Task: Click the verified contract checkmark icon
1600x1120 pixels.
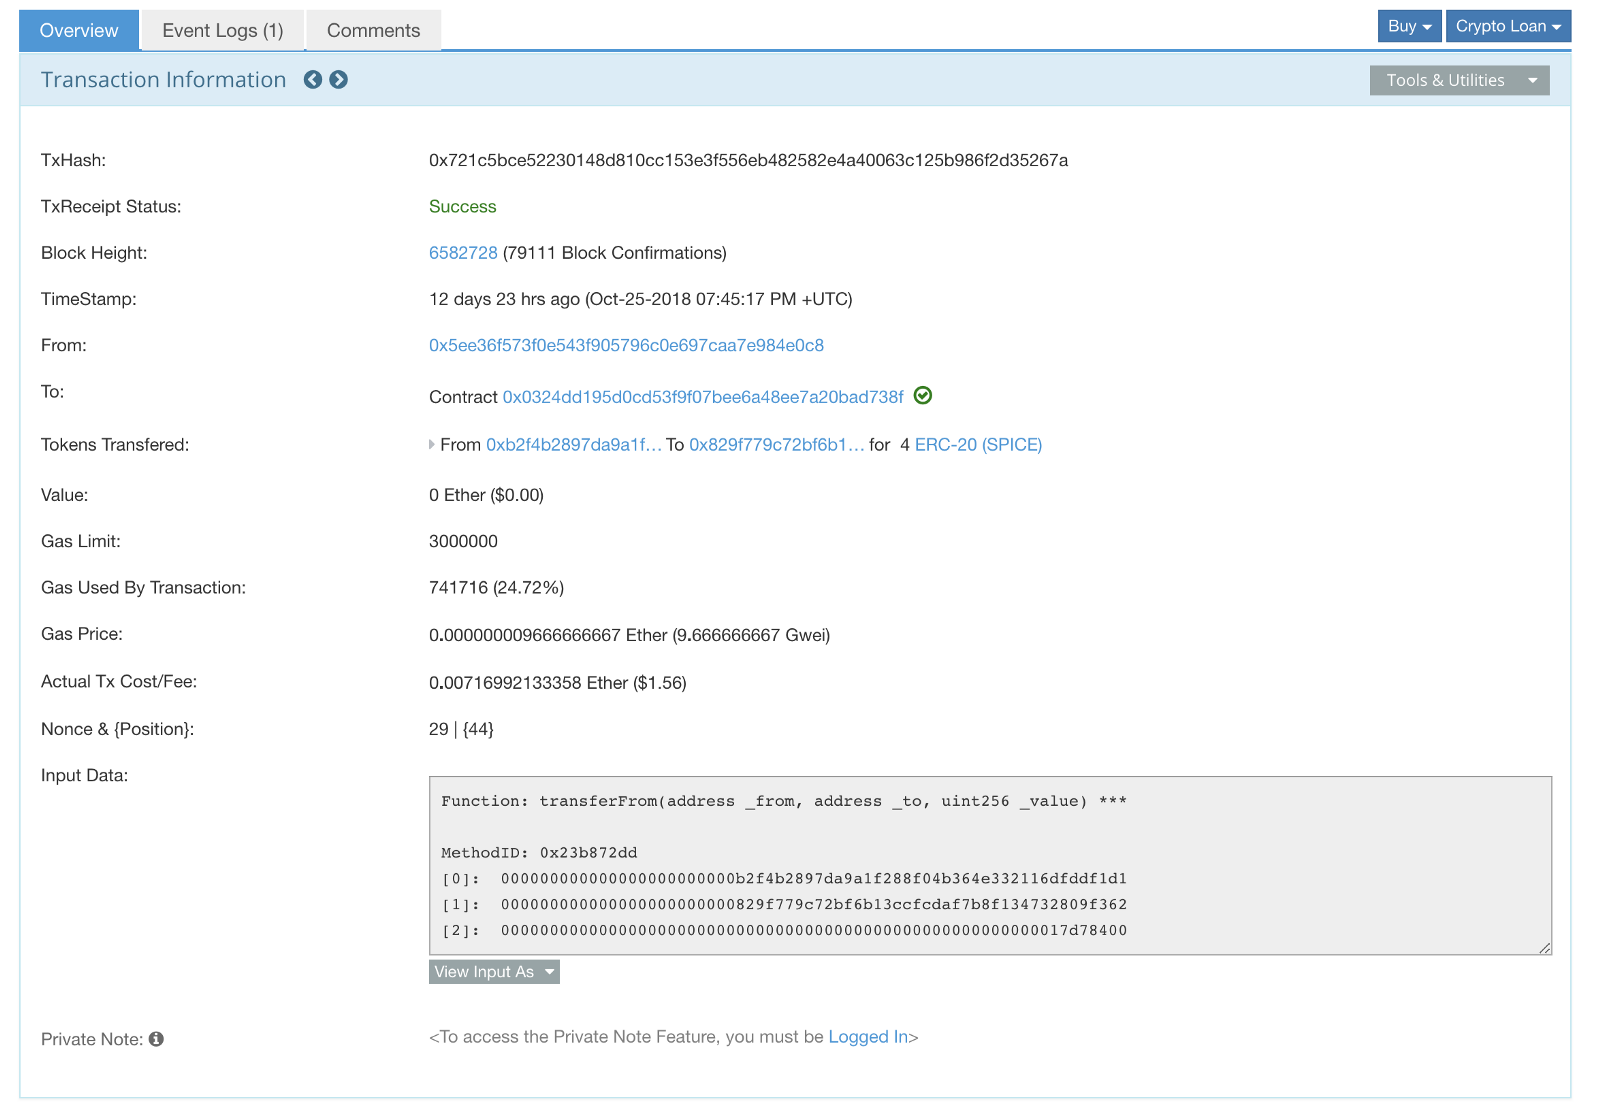Action: pyautogui.click(x=923, y=396)
